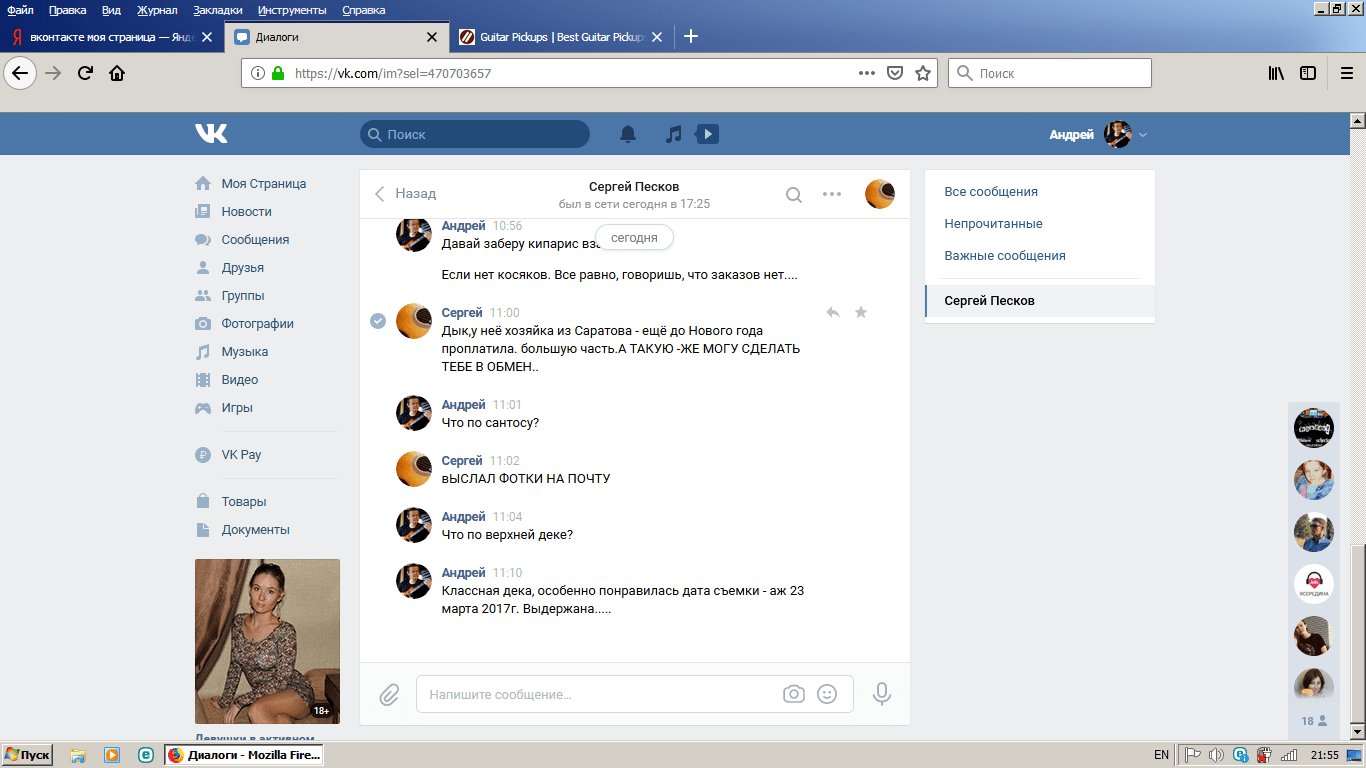Click the message input field
The image size is (1366, 768).
pyautogui.click(x=600, y=694)
